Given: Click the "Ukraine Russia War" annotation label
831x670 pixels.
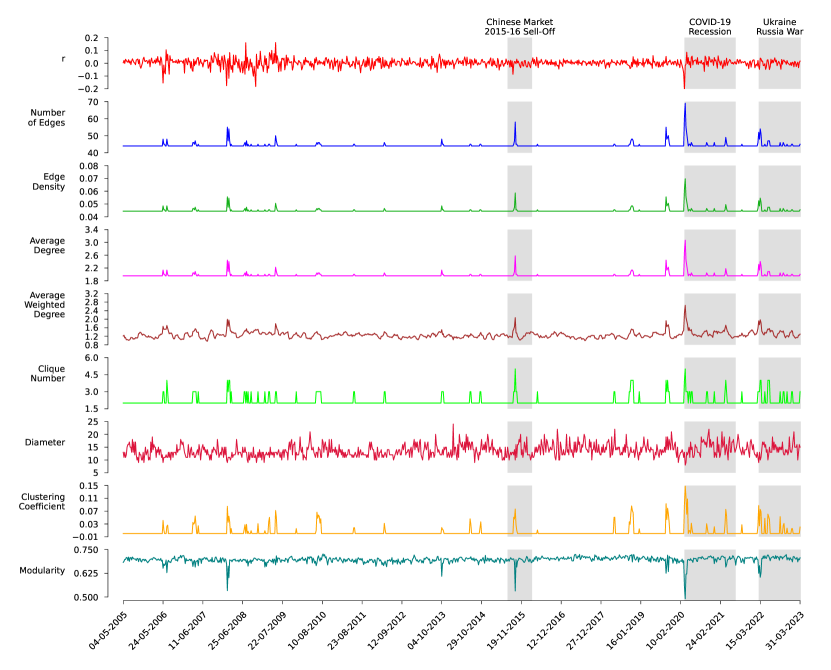Looking at the screenshot, I should (780, 27).
